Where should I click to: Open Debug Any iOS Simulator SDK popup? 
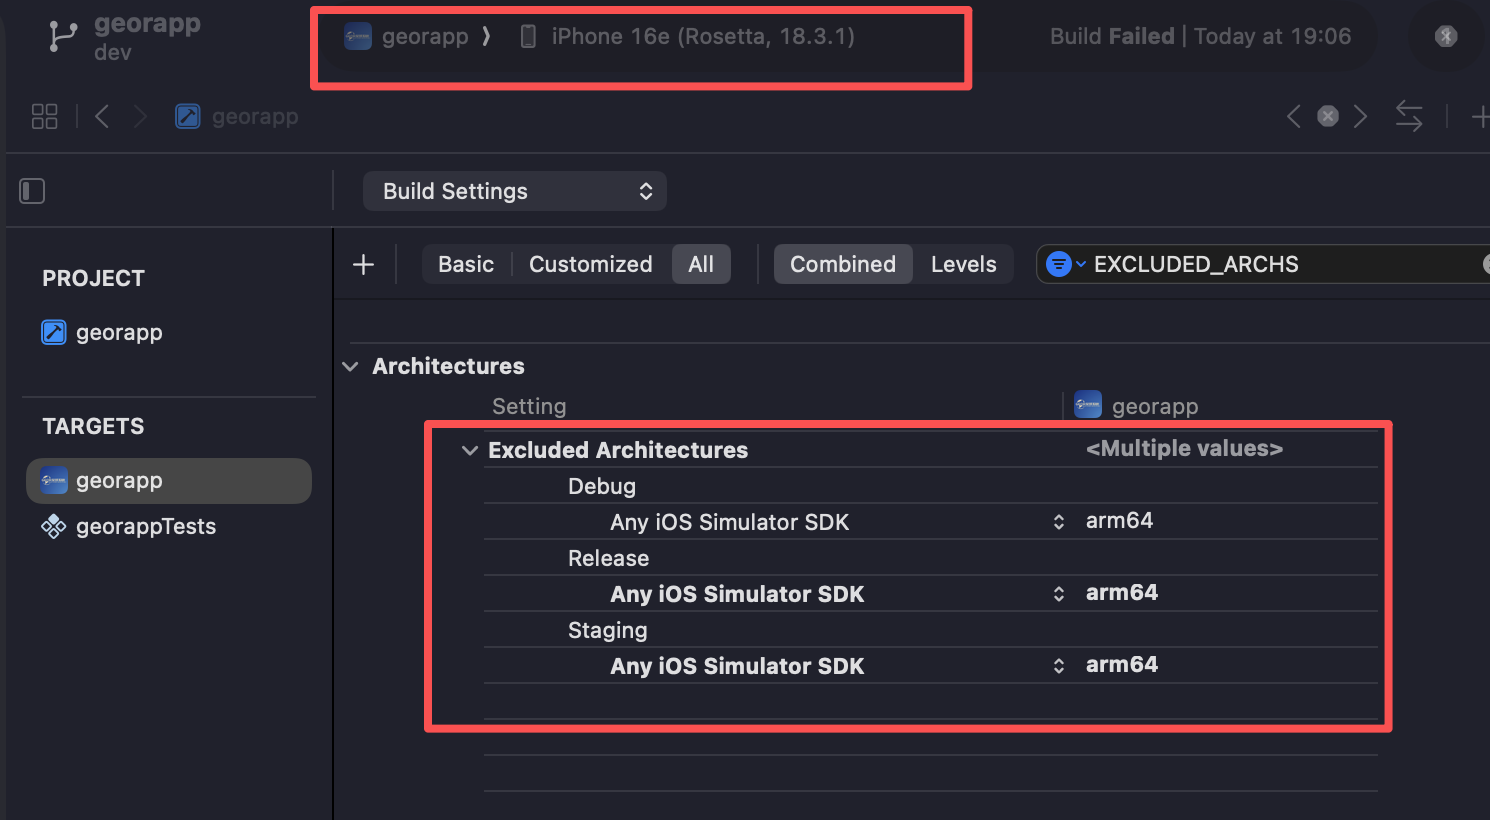click(1058, 522)
